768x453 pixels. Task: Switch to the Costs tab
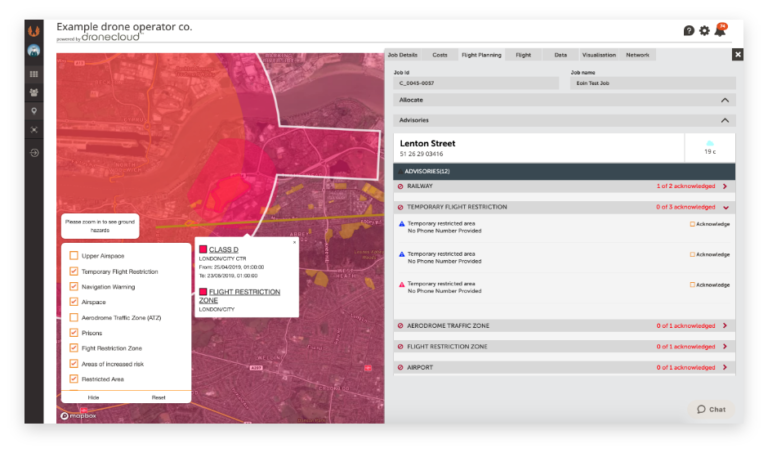(440, 55)
